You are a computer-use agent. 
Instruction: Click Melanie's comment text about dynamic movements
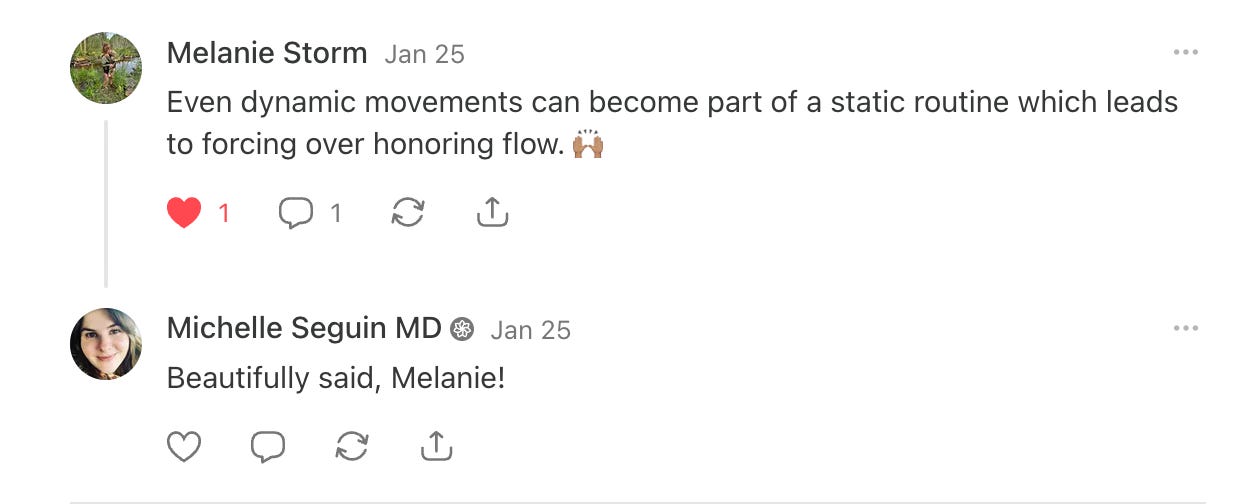[672, 102]
